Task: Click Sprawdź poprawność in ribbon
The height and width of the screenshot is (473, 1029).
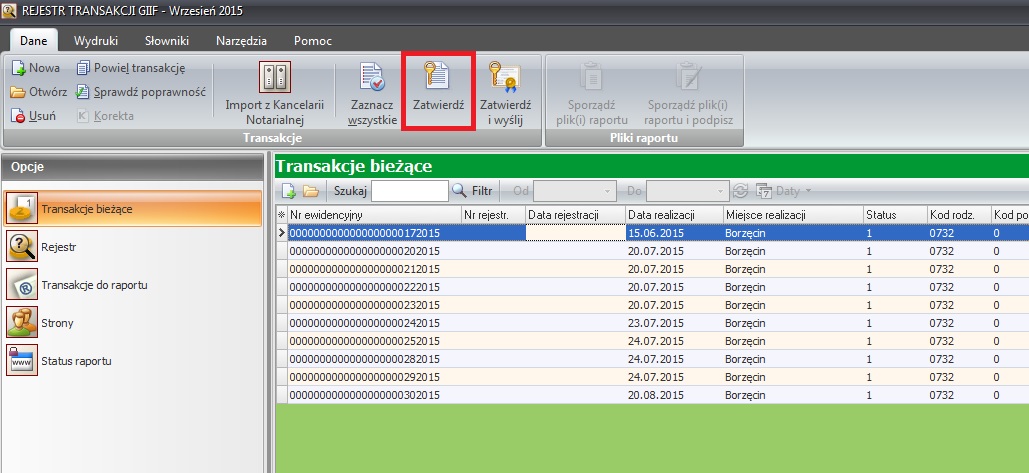Action: (x=140, y=92)
